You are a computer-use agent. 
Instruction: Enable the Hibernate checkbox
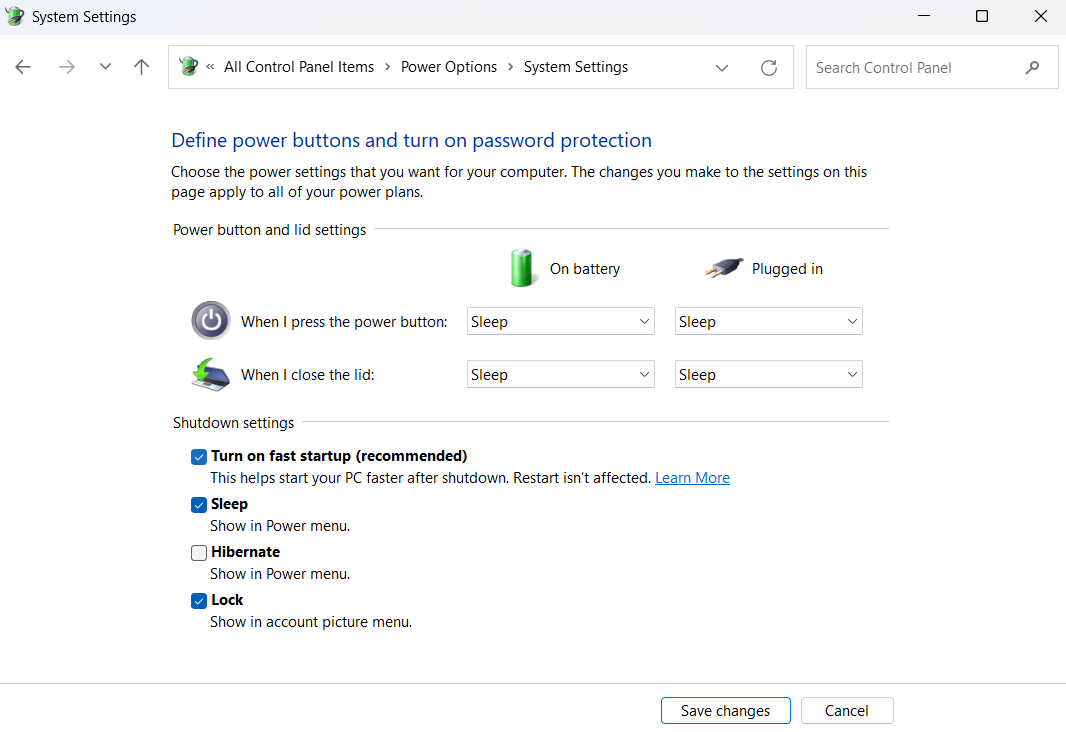(199, 553)
